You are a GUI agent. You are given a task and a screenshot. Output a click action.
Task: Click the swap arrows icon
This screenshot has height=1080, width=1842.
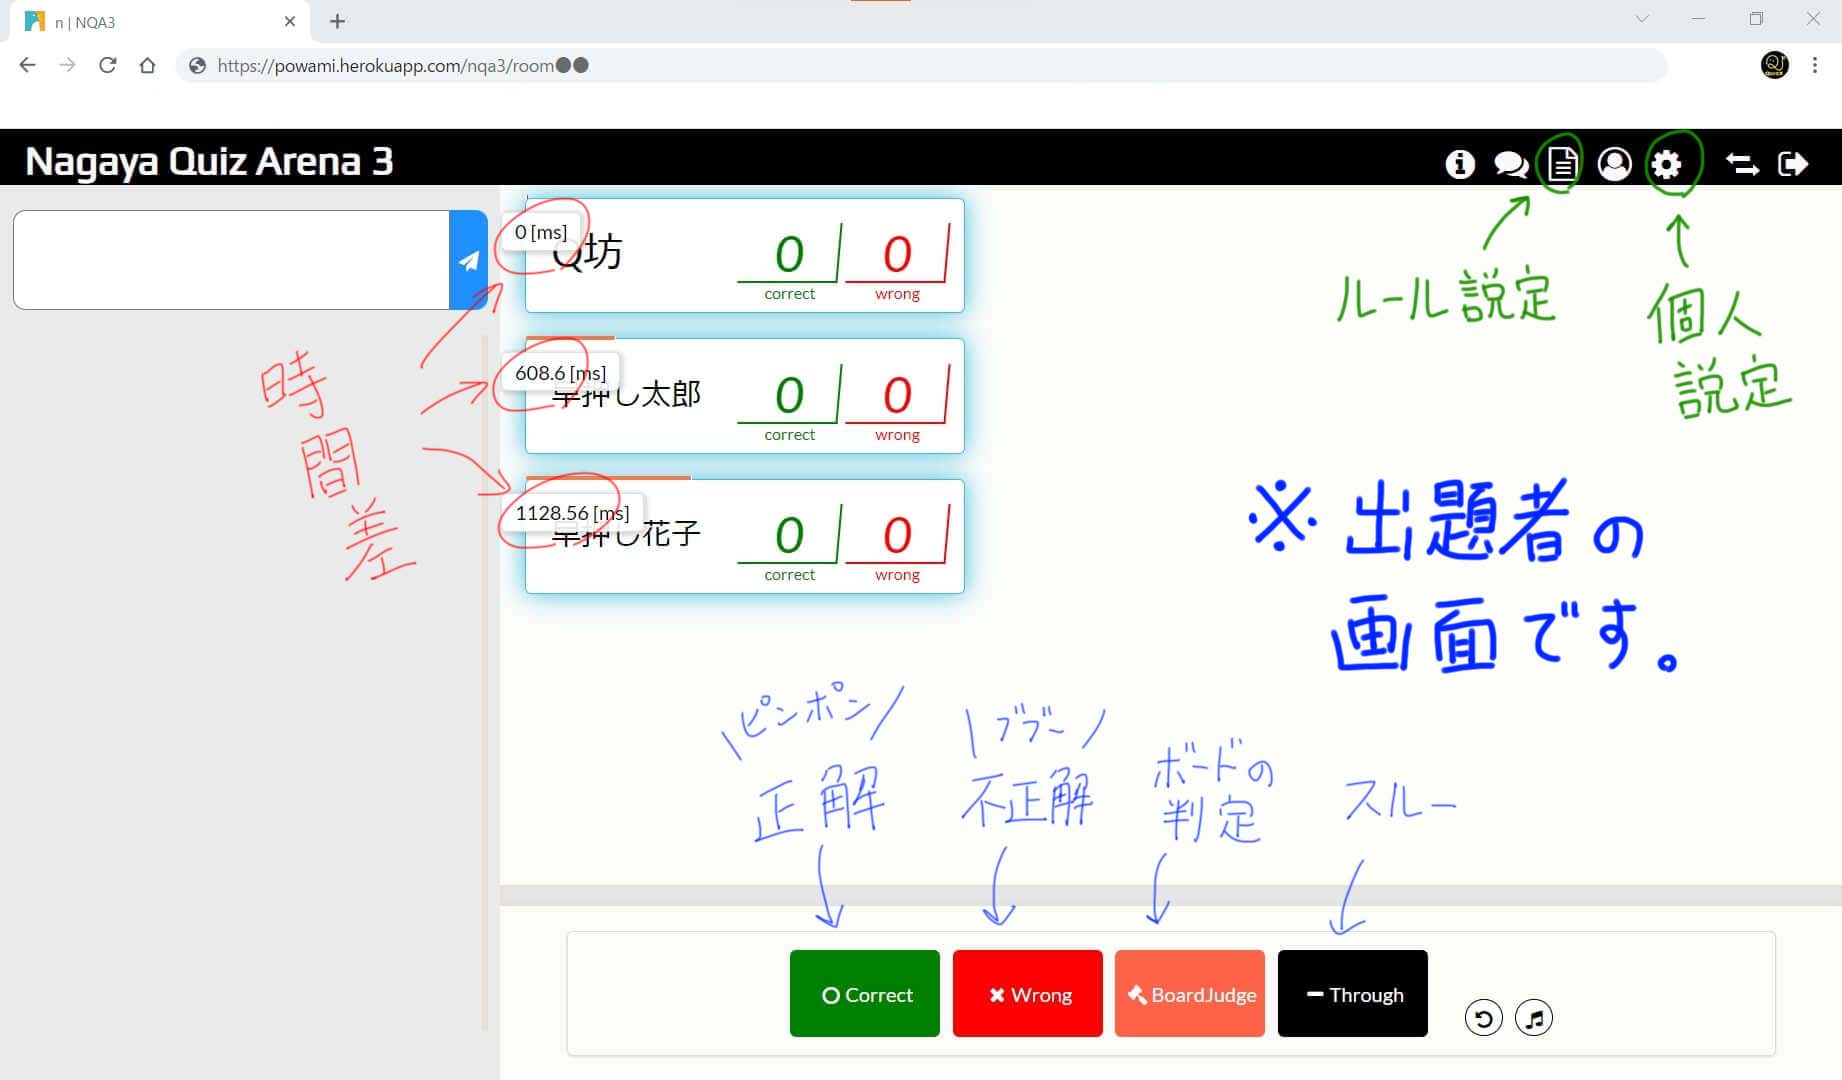1742,164
